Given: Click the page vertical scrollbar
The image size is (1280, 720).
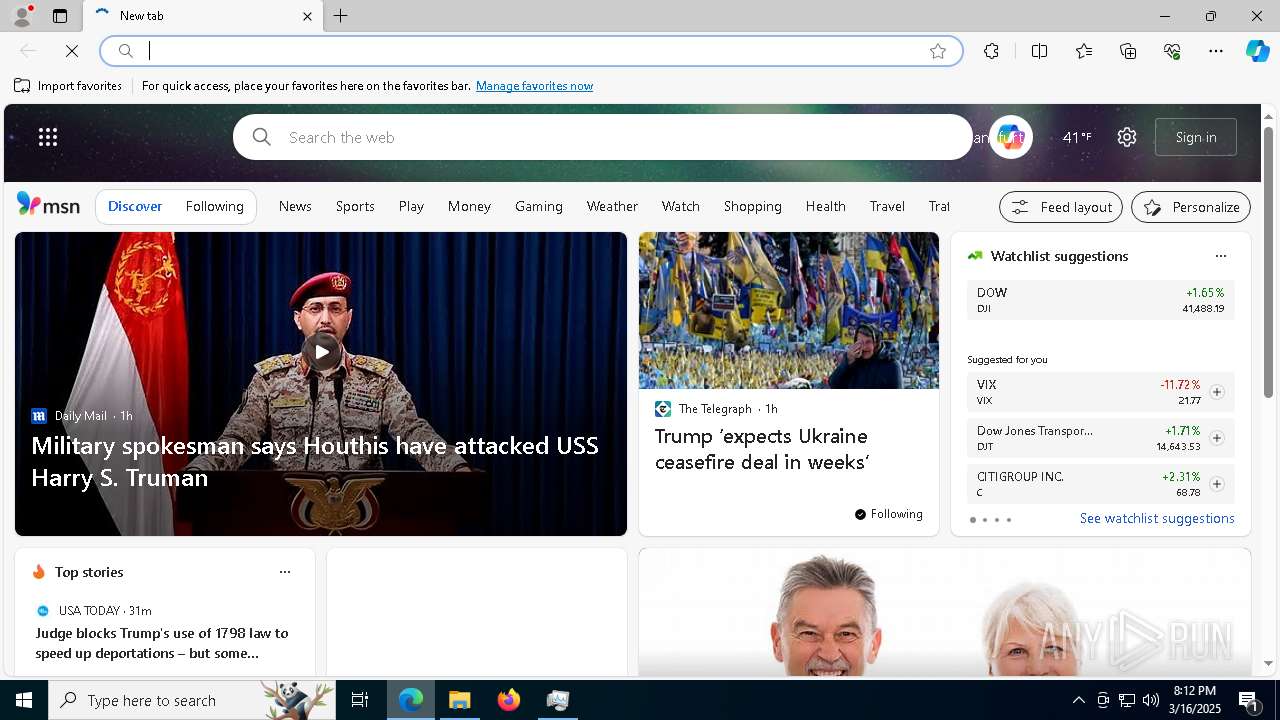Looking at the screenshot, I should tap(1268, 262).
